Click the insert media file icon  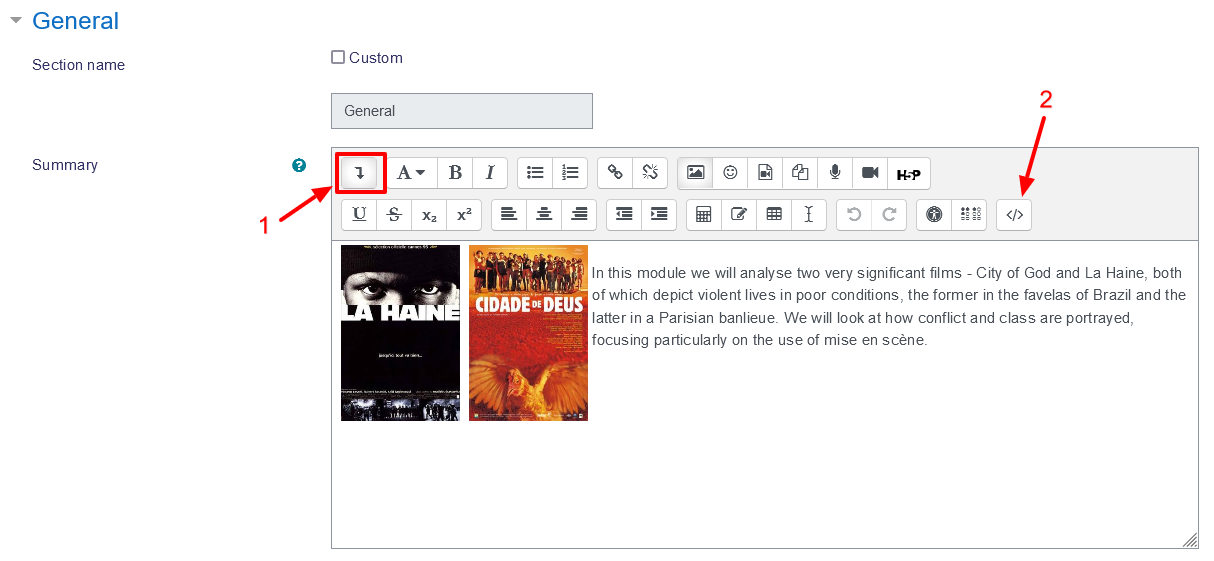coord(765,173)
